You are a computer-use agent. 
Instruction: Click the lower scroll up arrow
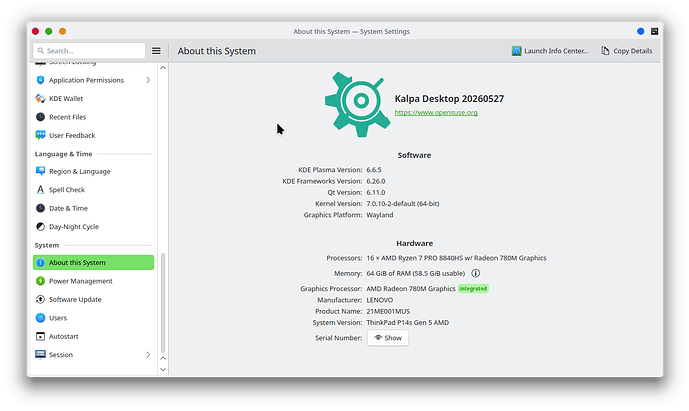[163, 359]
